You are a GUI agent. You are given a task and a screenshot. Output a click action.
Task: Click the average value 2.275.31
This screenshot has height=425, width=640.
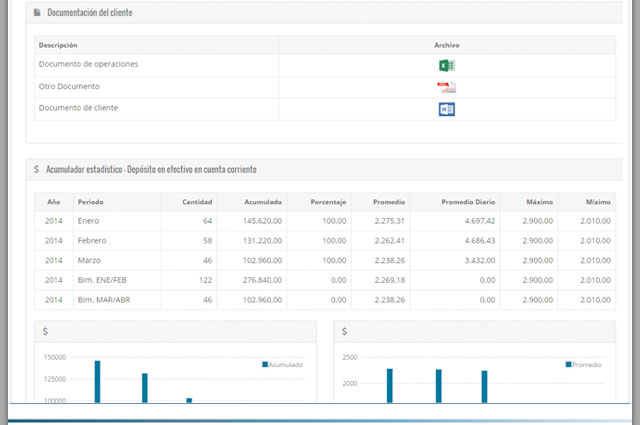pos(390,221)
